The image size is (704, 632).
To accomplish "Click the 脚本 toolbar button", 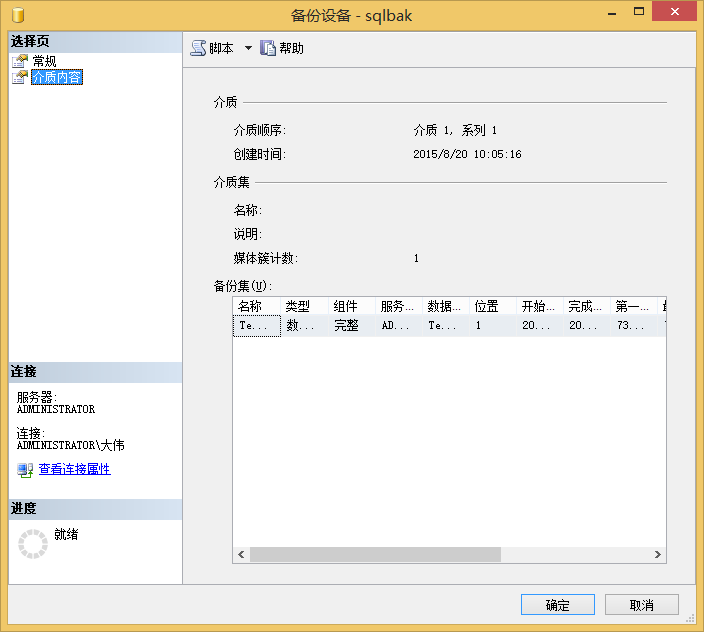I will coord(212,48).
